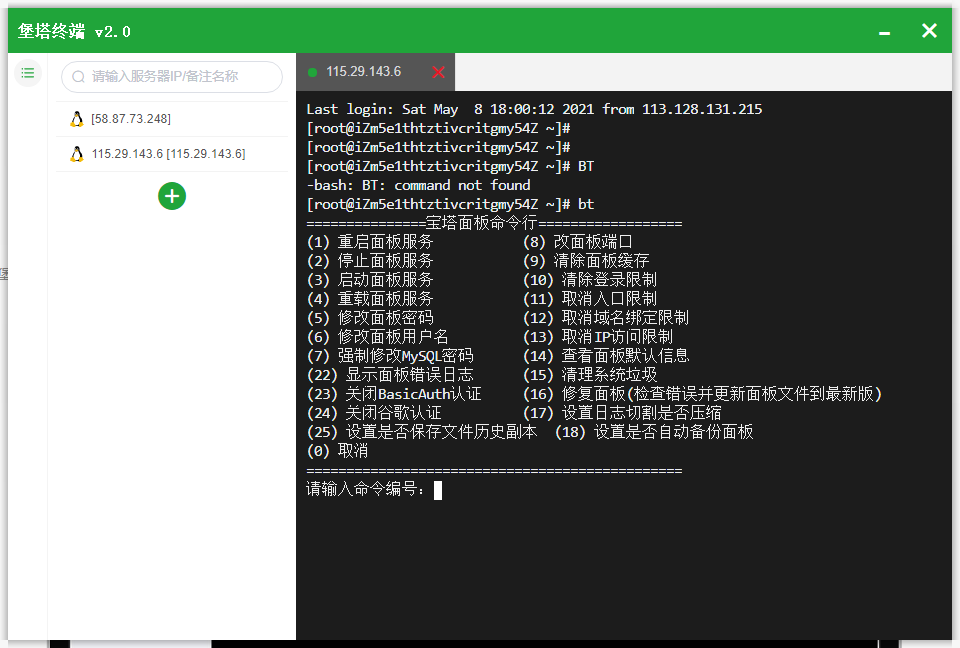
Task: Minimize the 堡塔终端 window
Action: (x=884, y=33)
